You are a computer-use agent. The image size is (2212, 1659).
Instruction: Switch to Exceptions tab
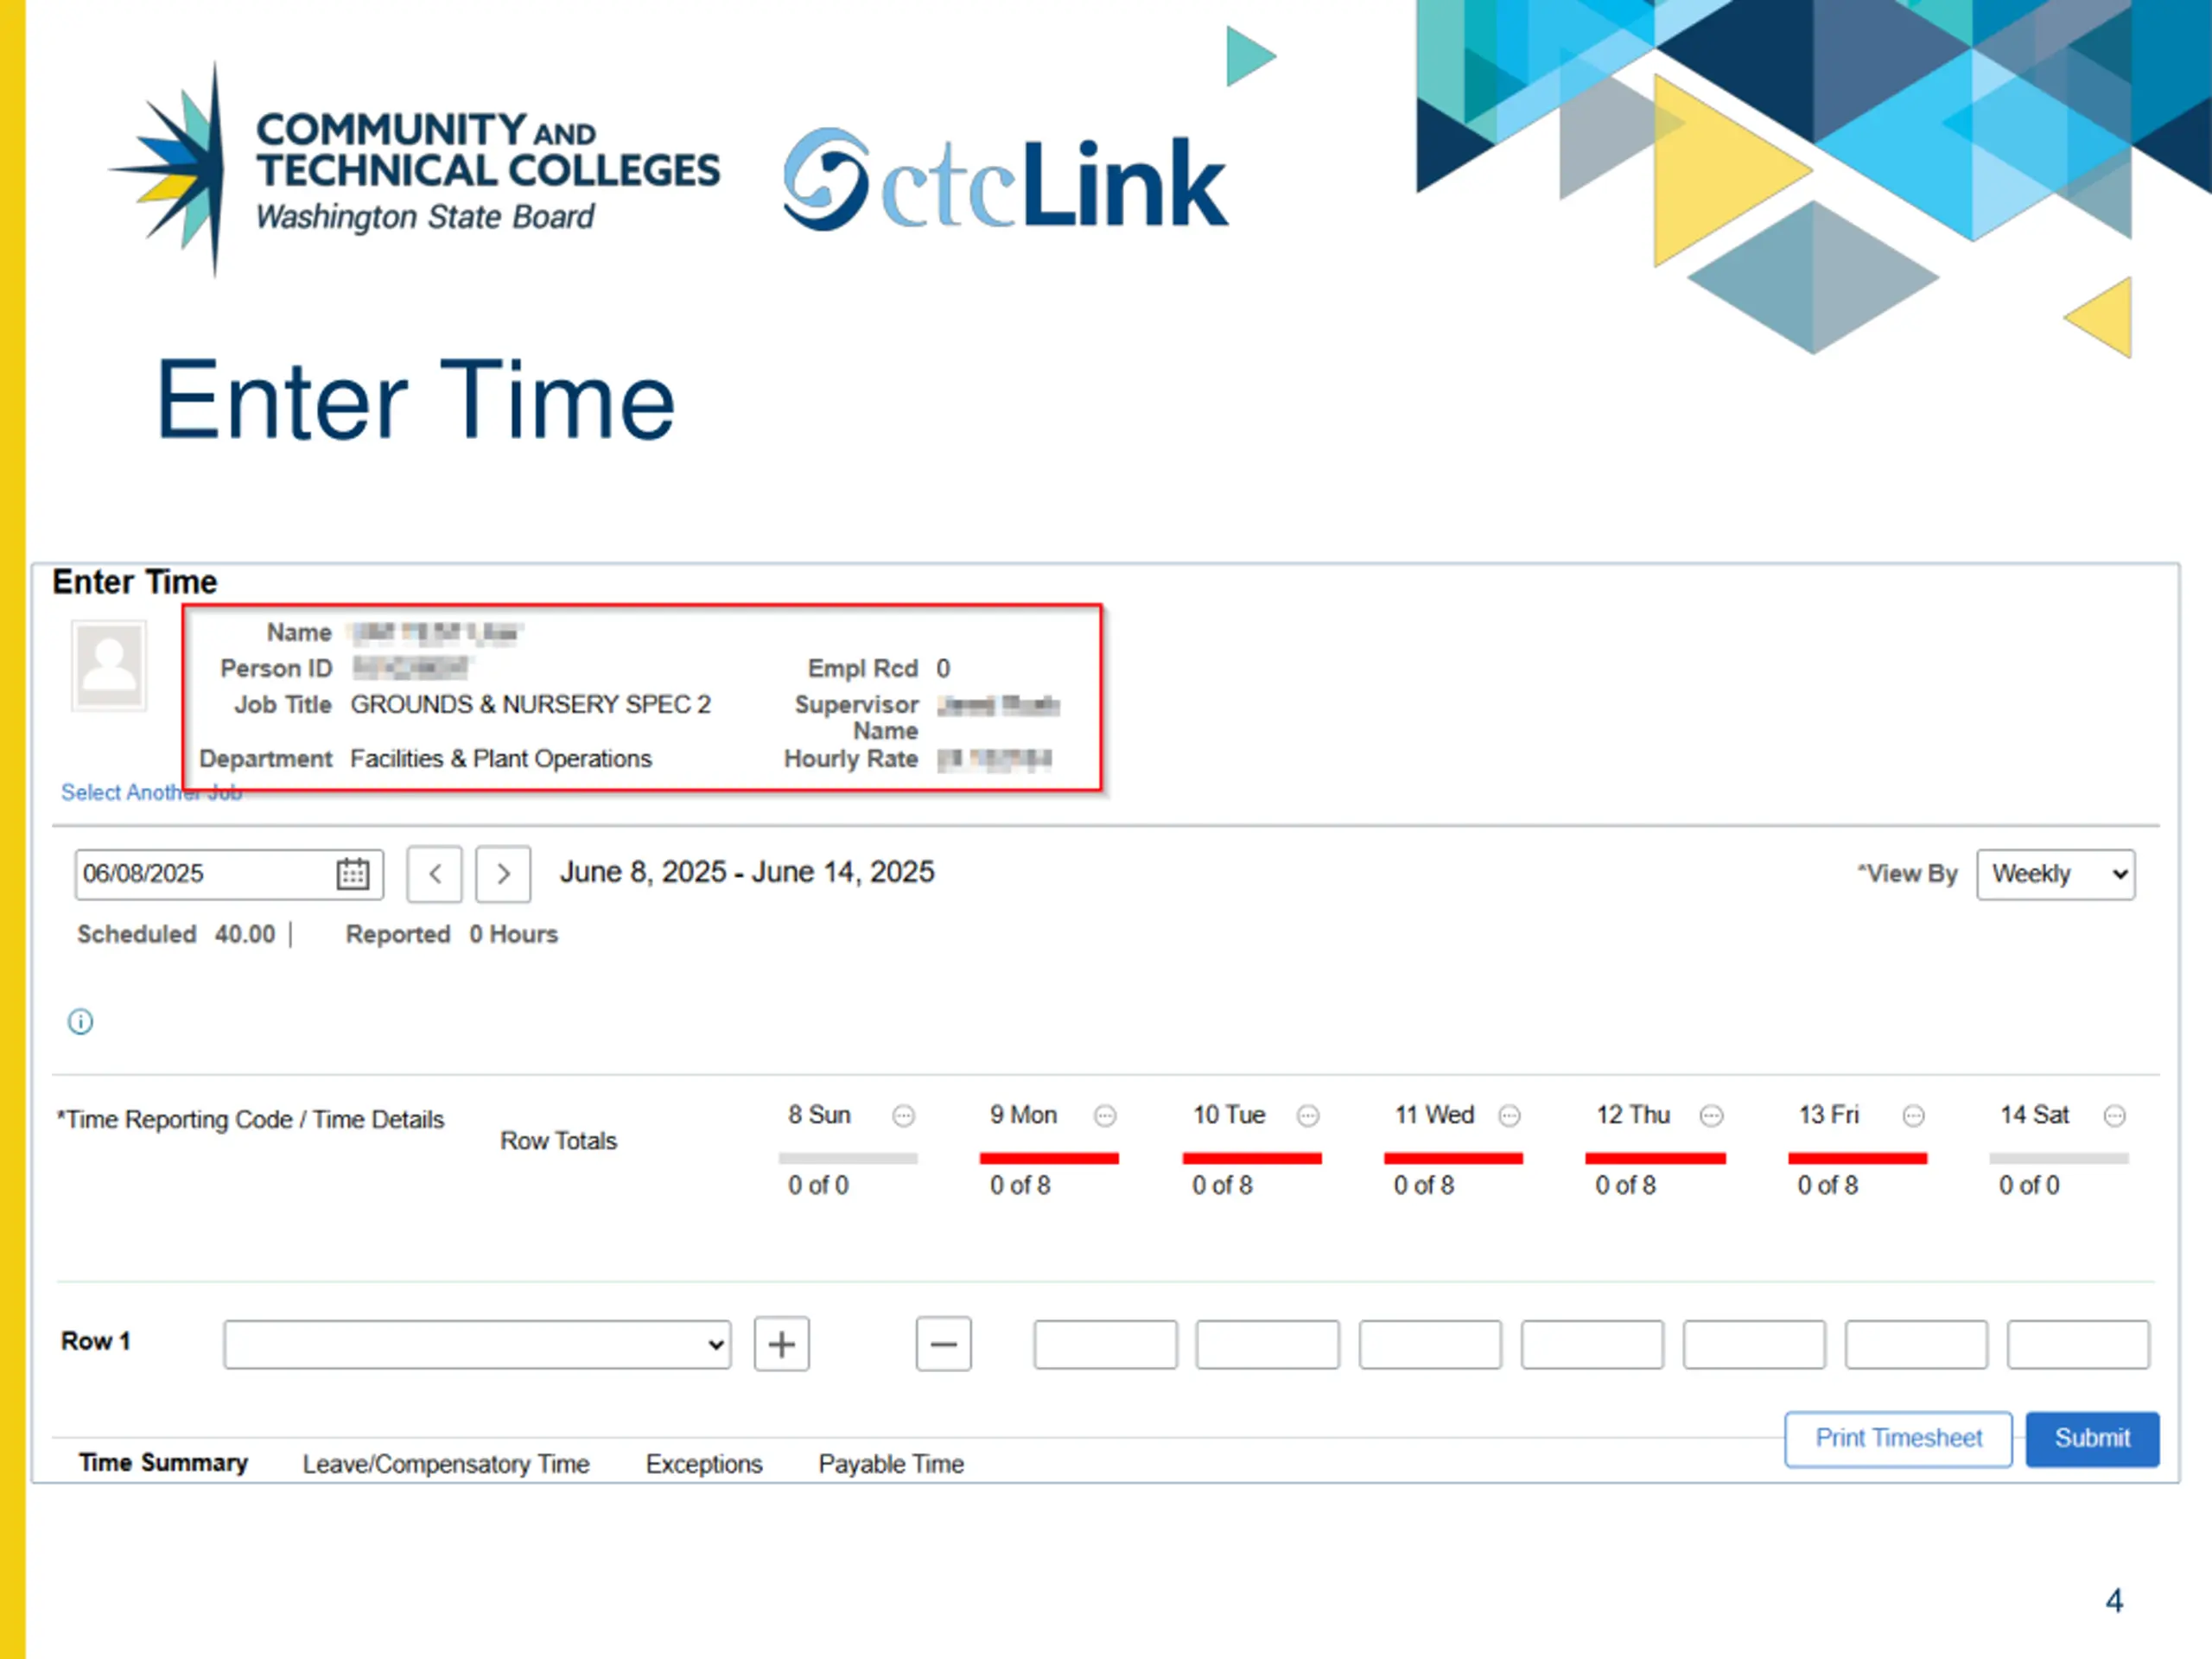pos(704,1464)
